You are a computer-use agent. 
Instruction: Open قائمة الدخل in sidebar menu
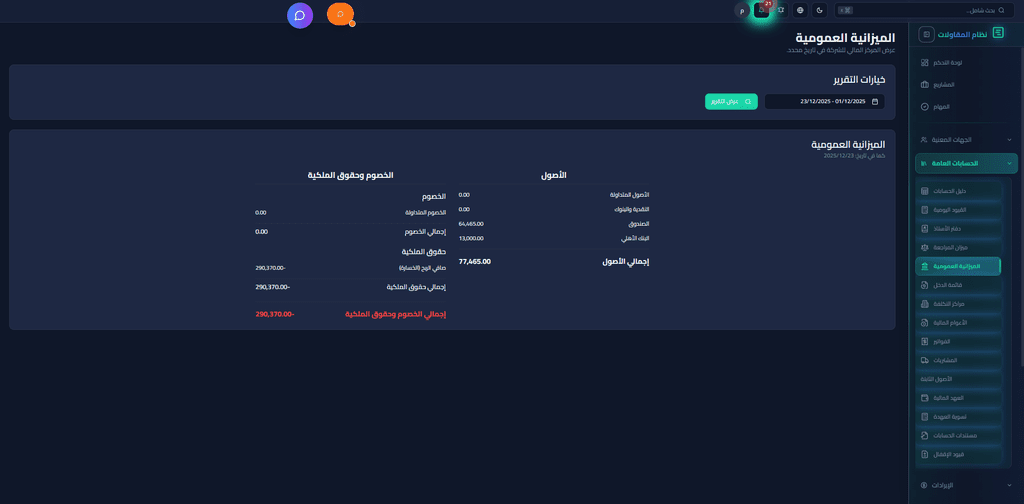tap(958, 285)
